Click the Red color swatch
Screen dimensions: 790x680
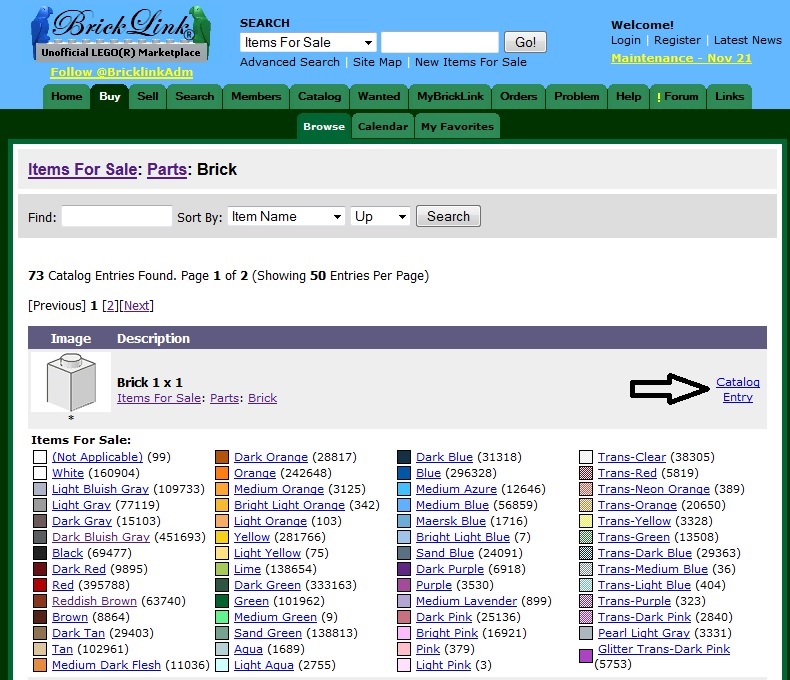[40, 585]
